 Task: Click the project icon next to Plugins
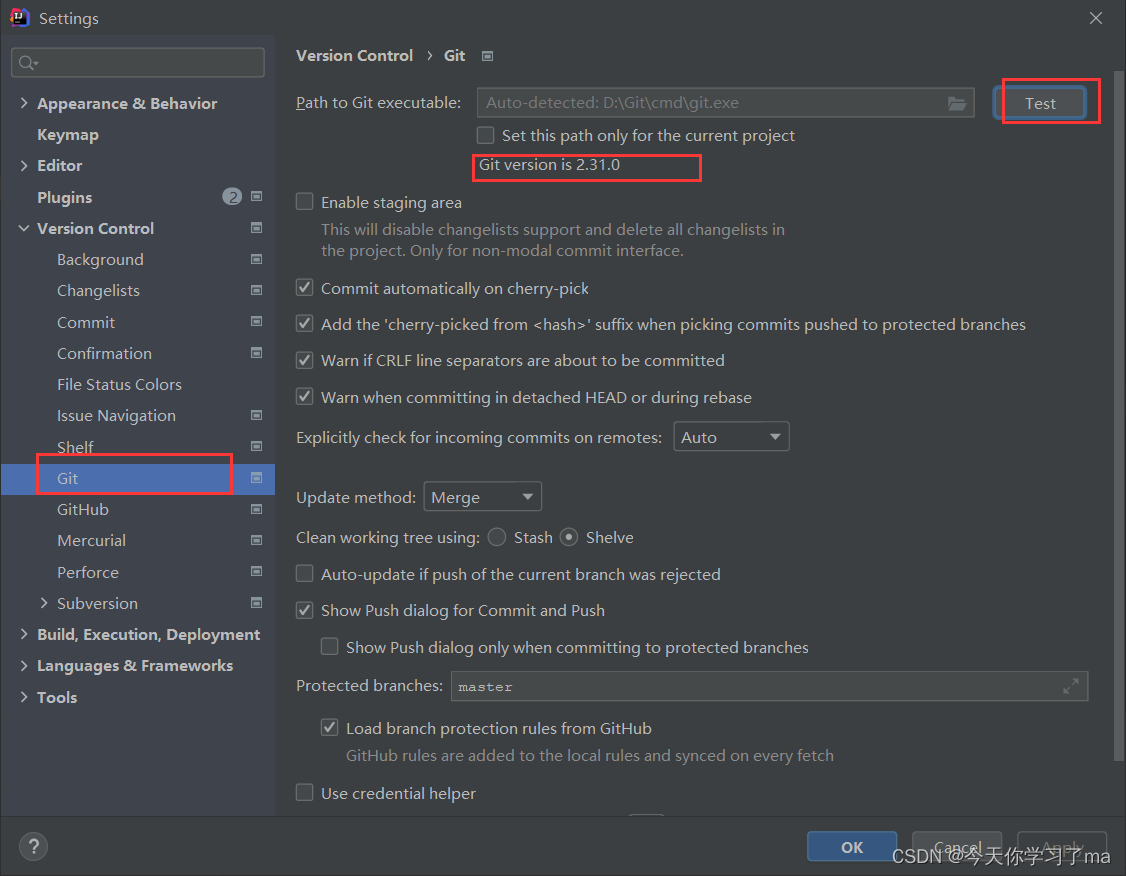click(256, 196)
